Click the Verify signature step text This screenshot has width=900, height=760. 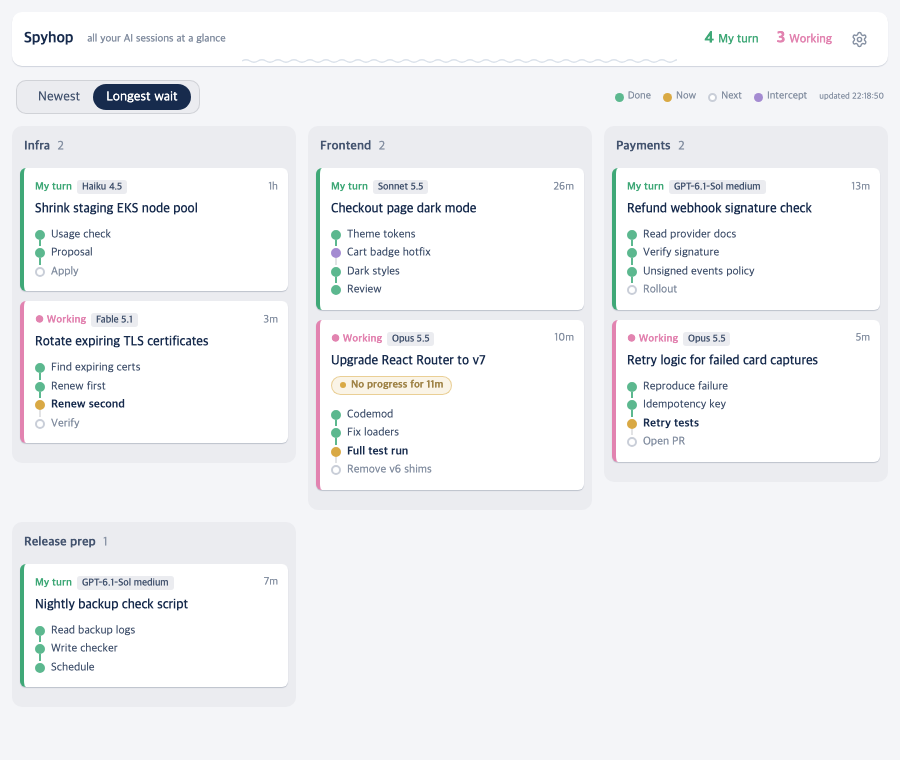(681, 251)
